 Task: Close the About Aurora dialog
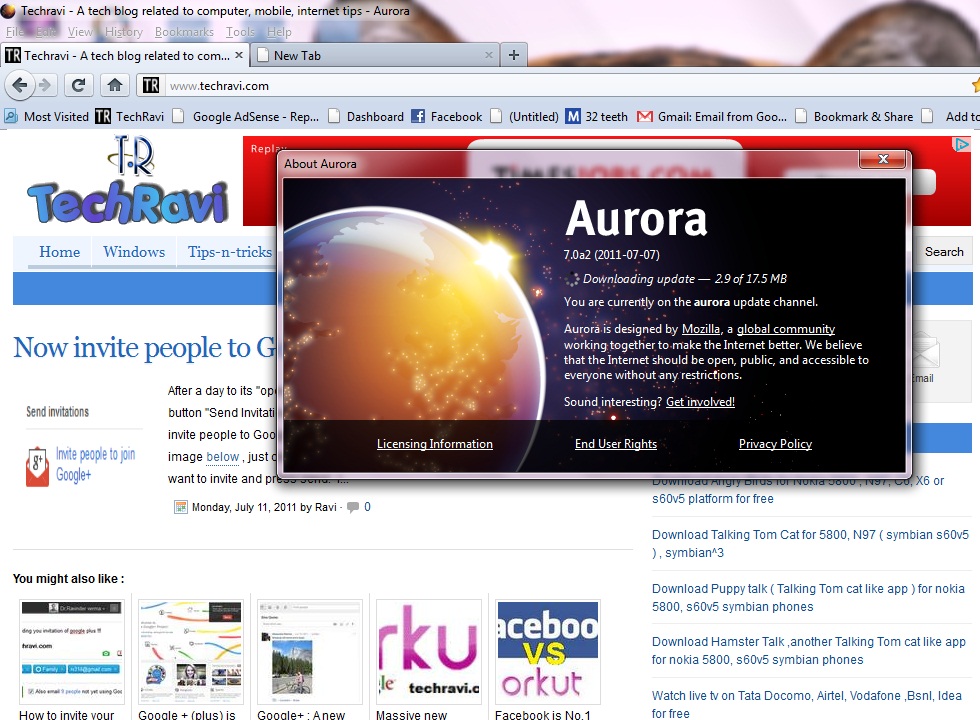882,159
